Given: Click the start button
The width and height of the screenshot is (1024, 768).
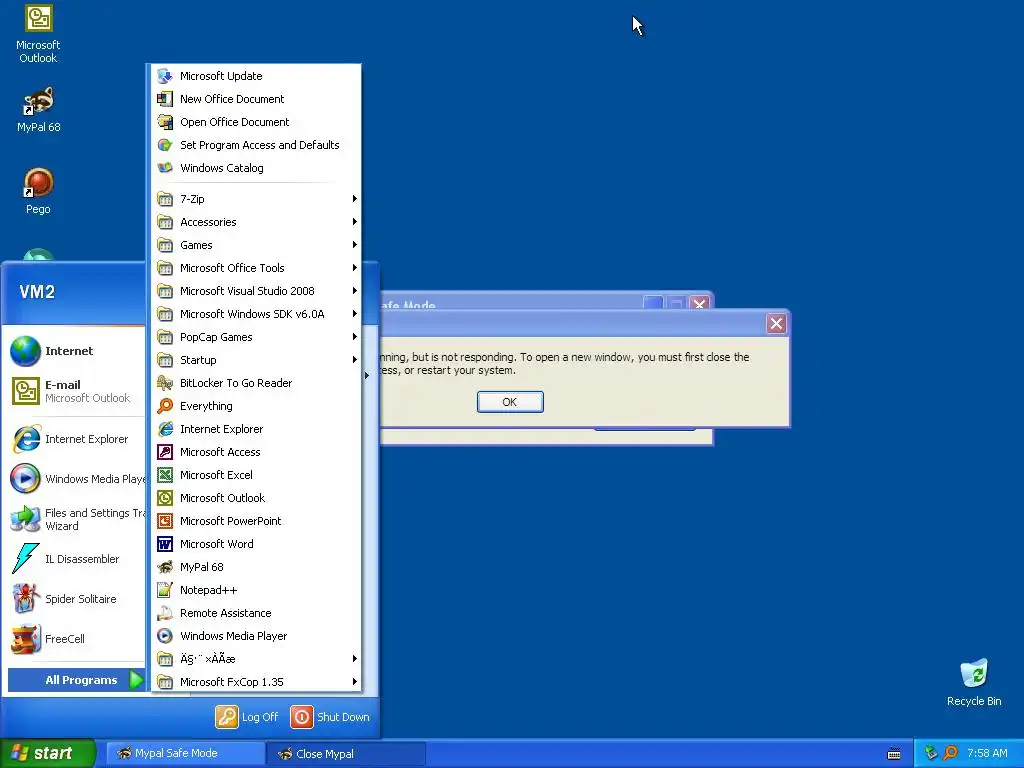Looking at the screenshot, I should coord(48,753).
